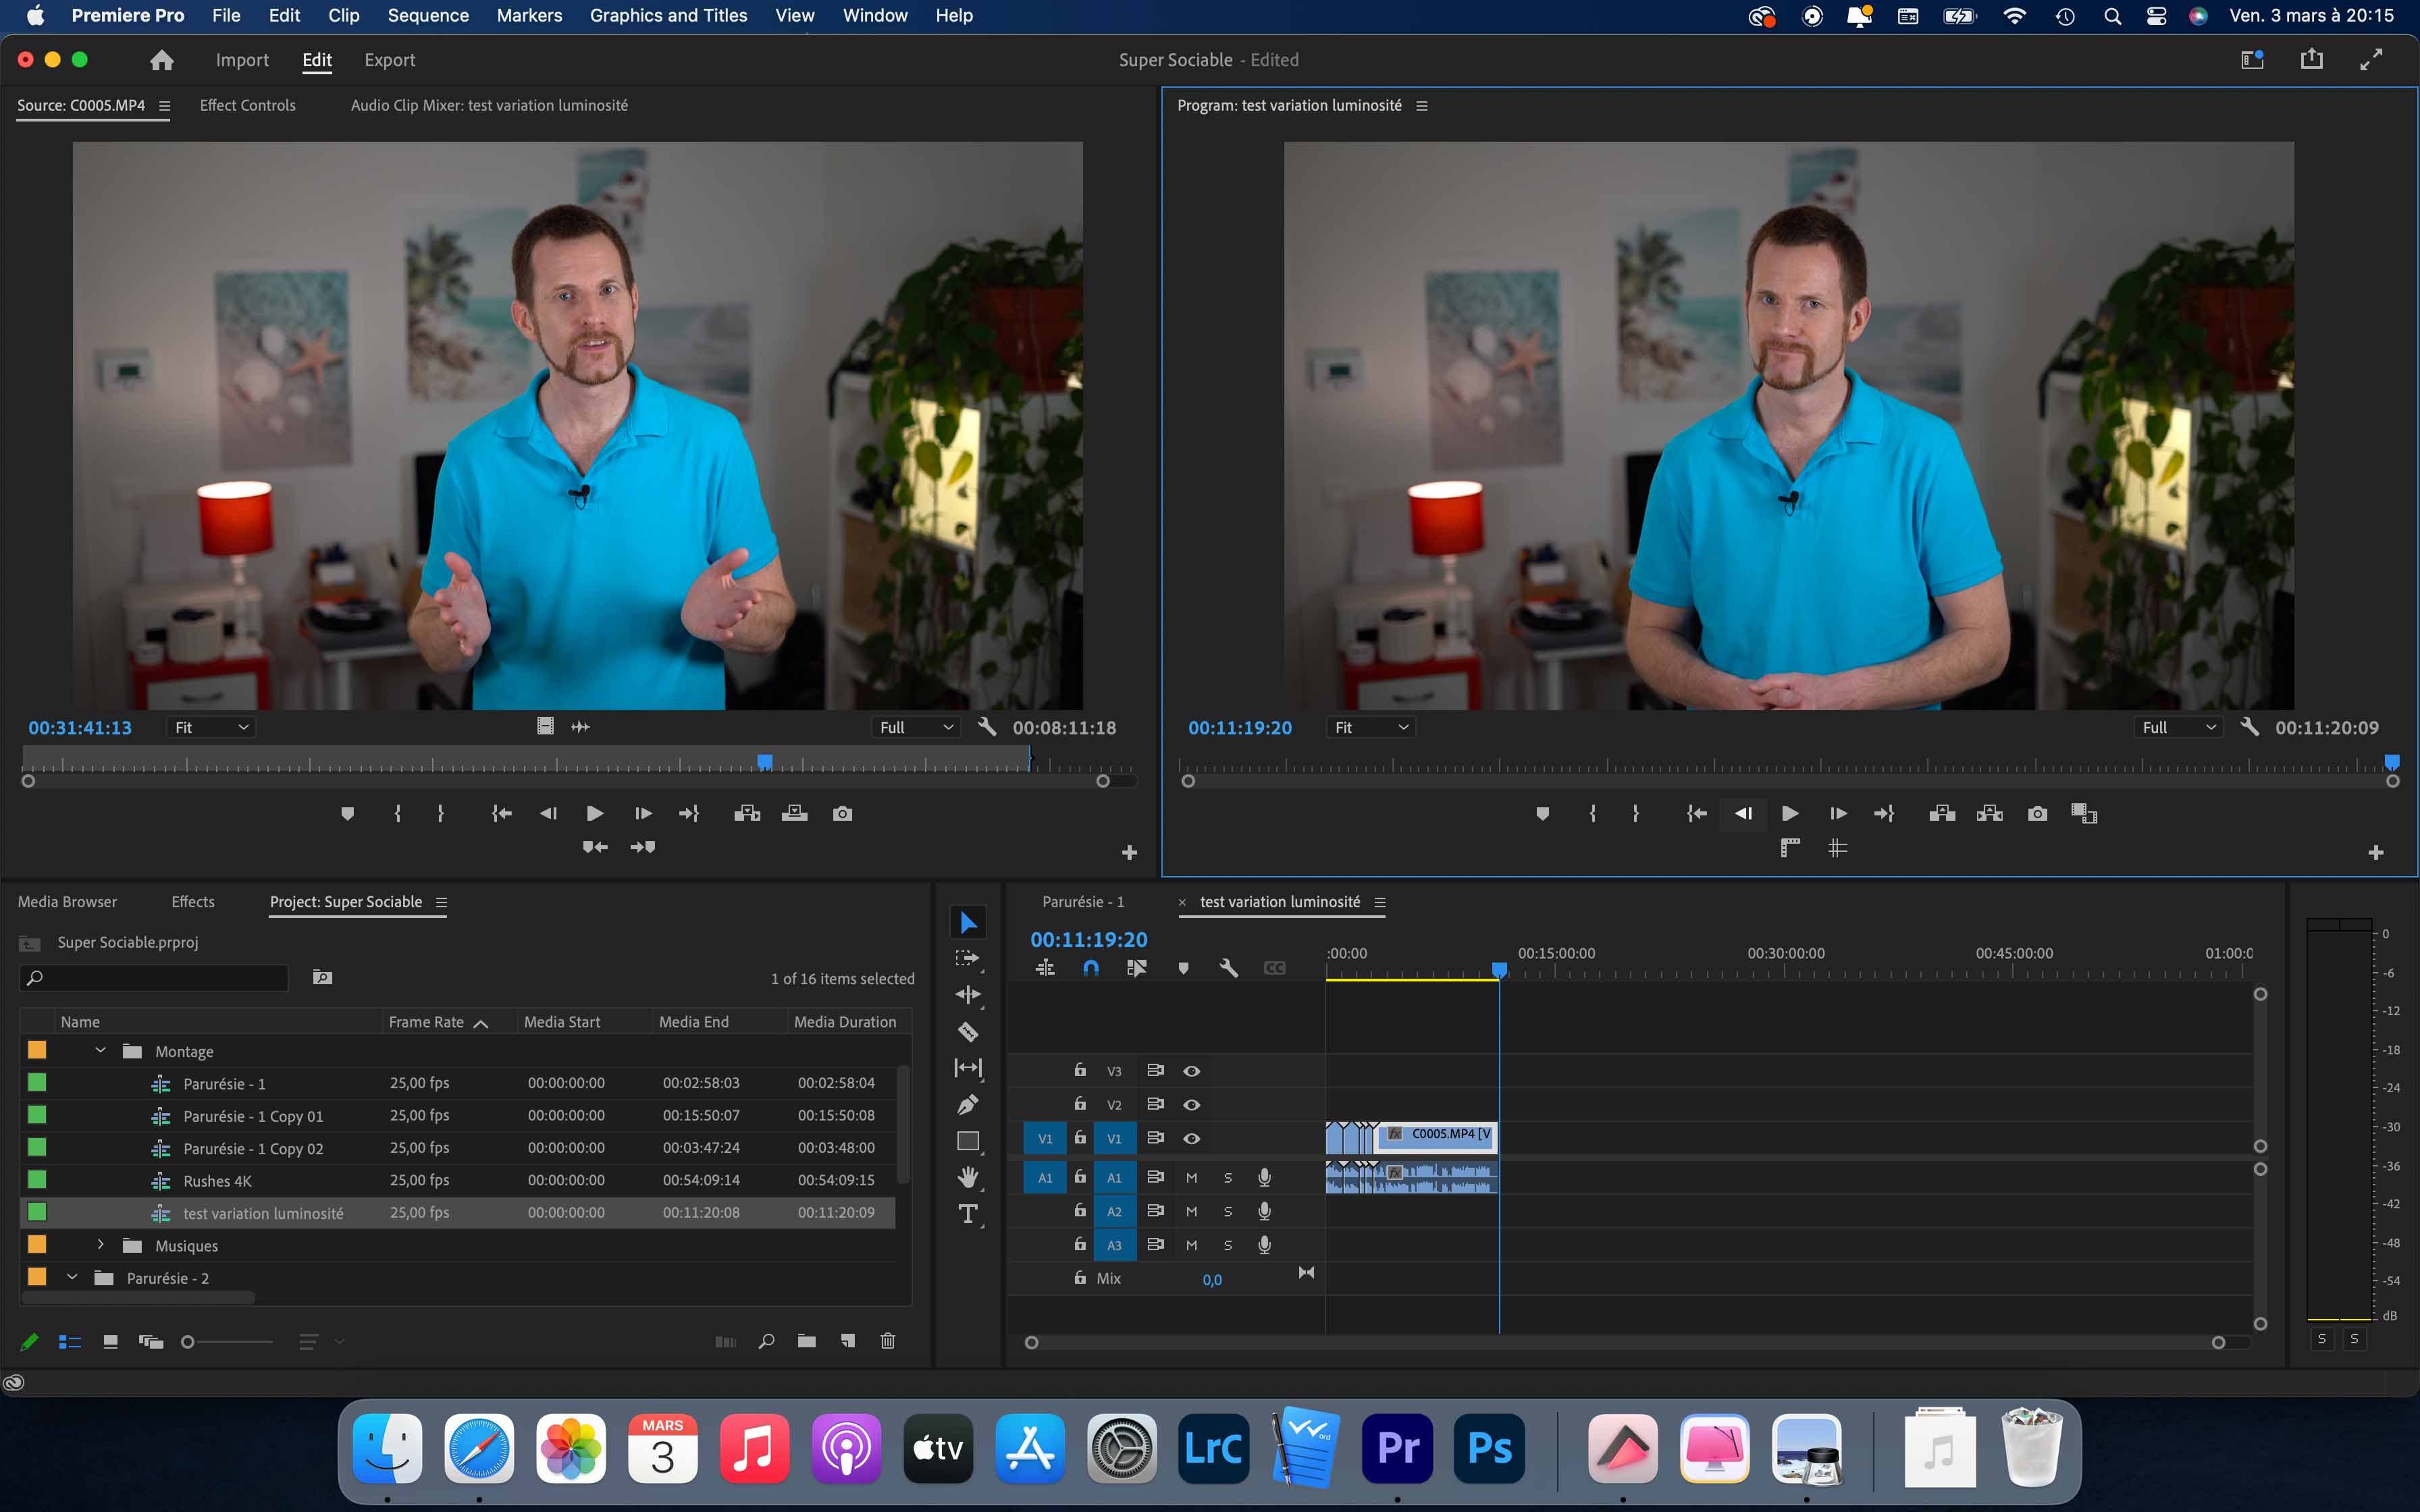Select the Pen tool in tools panel
The height and width of the screenshot is (1512, 2420).
[x=967, y=1105]
